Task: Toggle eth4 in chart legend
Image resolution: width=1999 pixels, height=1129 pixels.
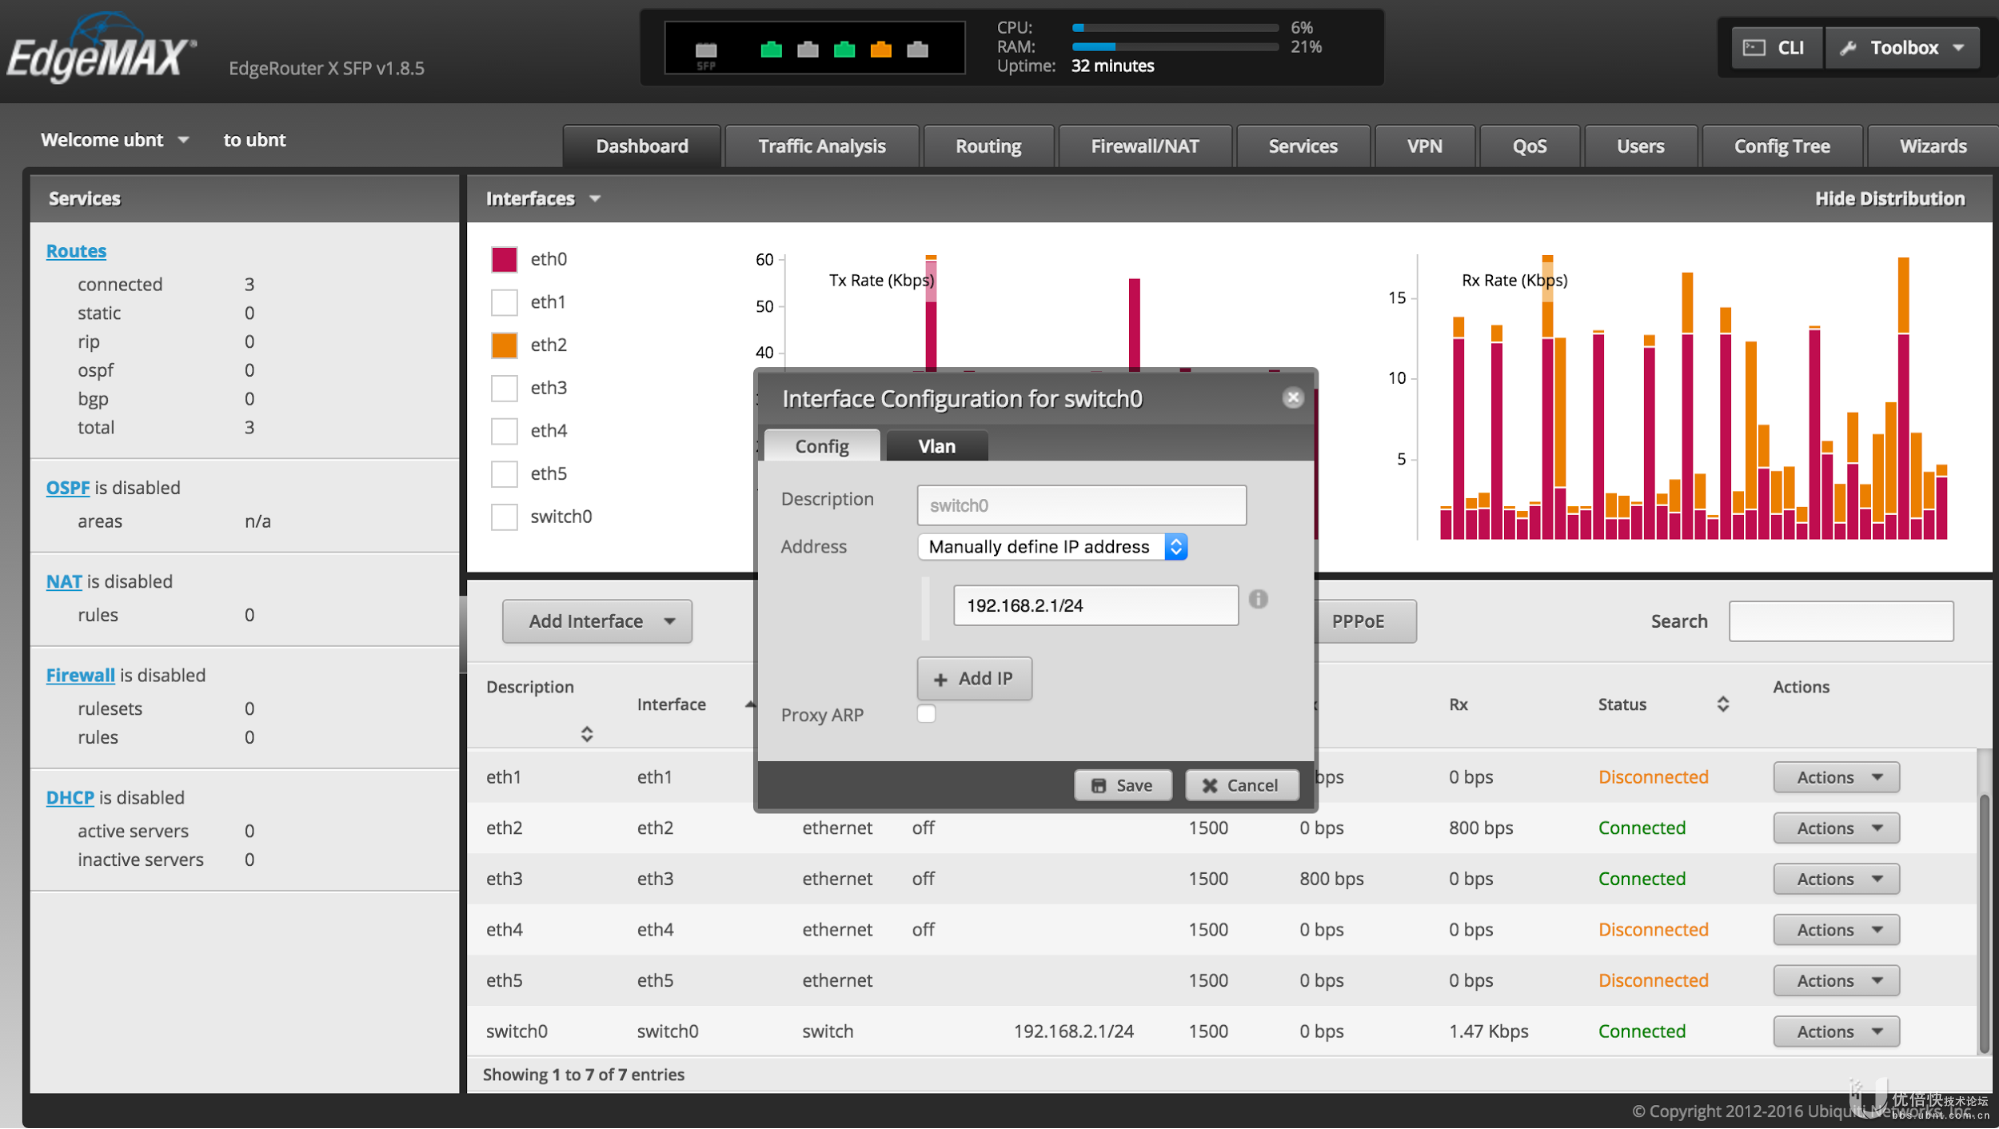Action: [504, 431]
